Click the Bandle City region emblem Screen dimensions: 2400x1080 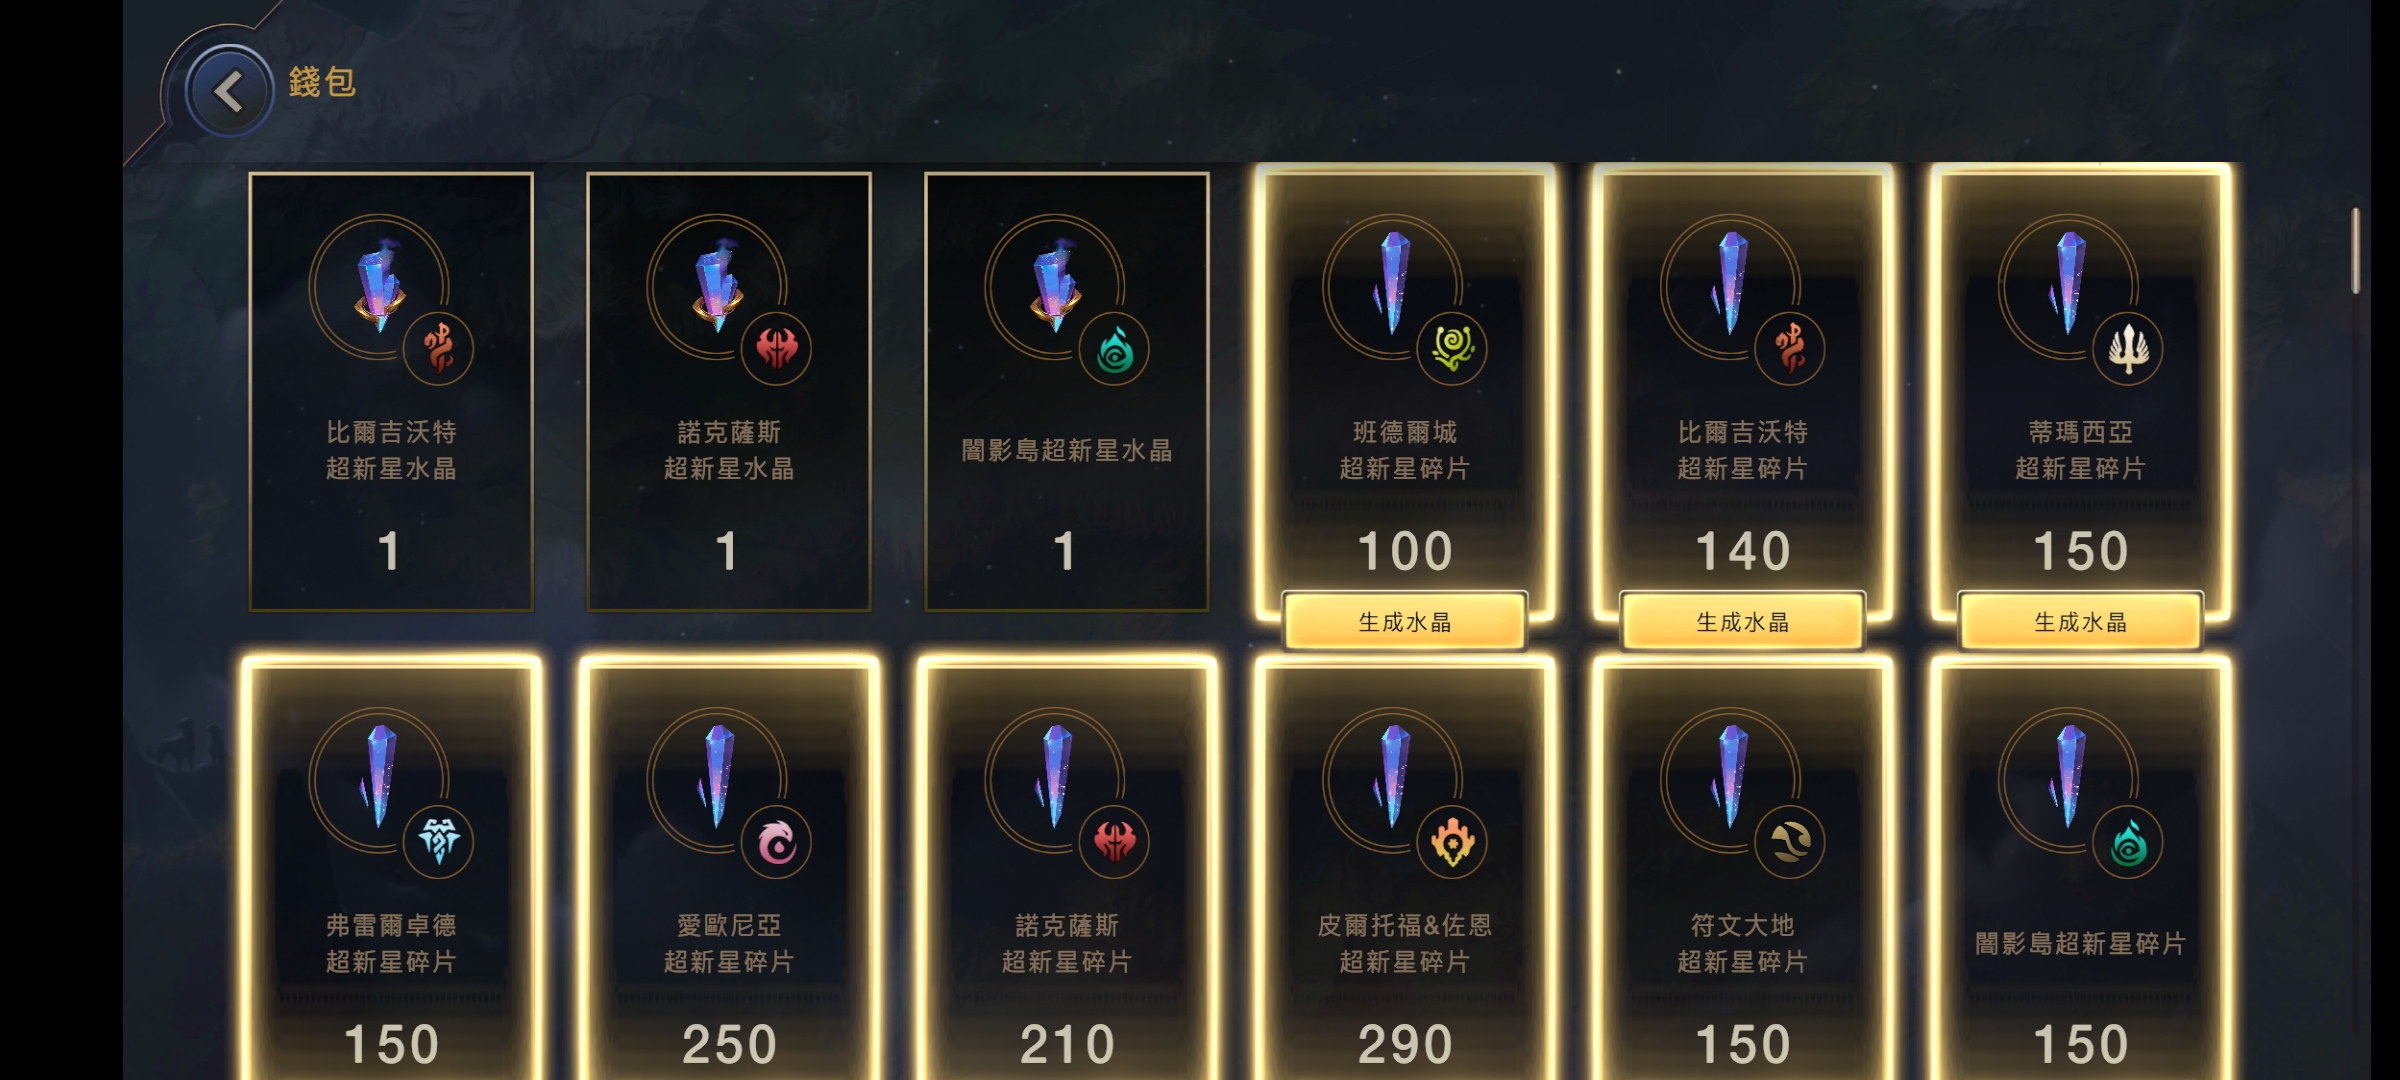point(1452,348)
